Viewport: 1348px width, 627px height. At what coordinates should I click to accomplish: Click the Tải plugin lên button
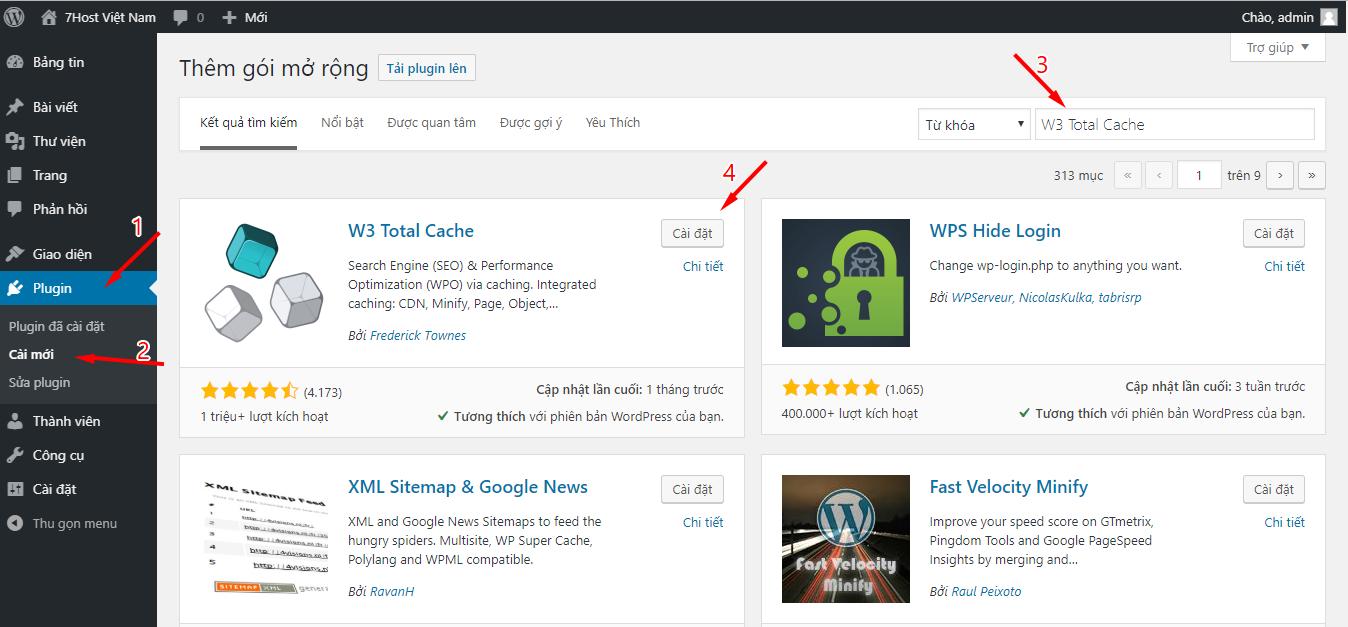tap(427, 68)
